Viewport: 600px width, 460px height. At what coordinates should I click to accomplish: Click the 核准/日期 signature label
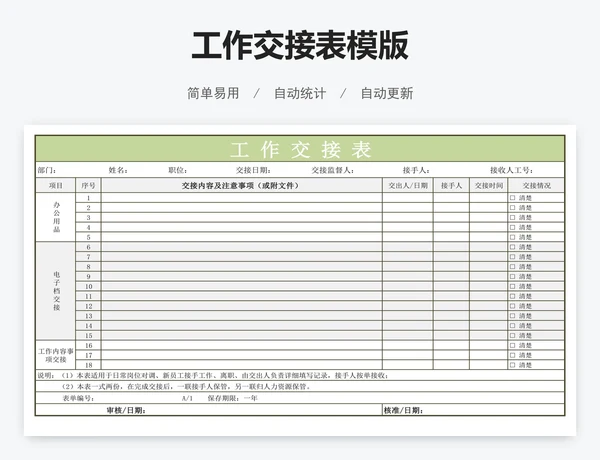(403, 411)
